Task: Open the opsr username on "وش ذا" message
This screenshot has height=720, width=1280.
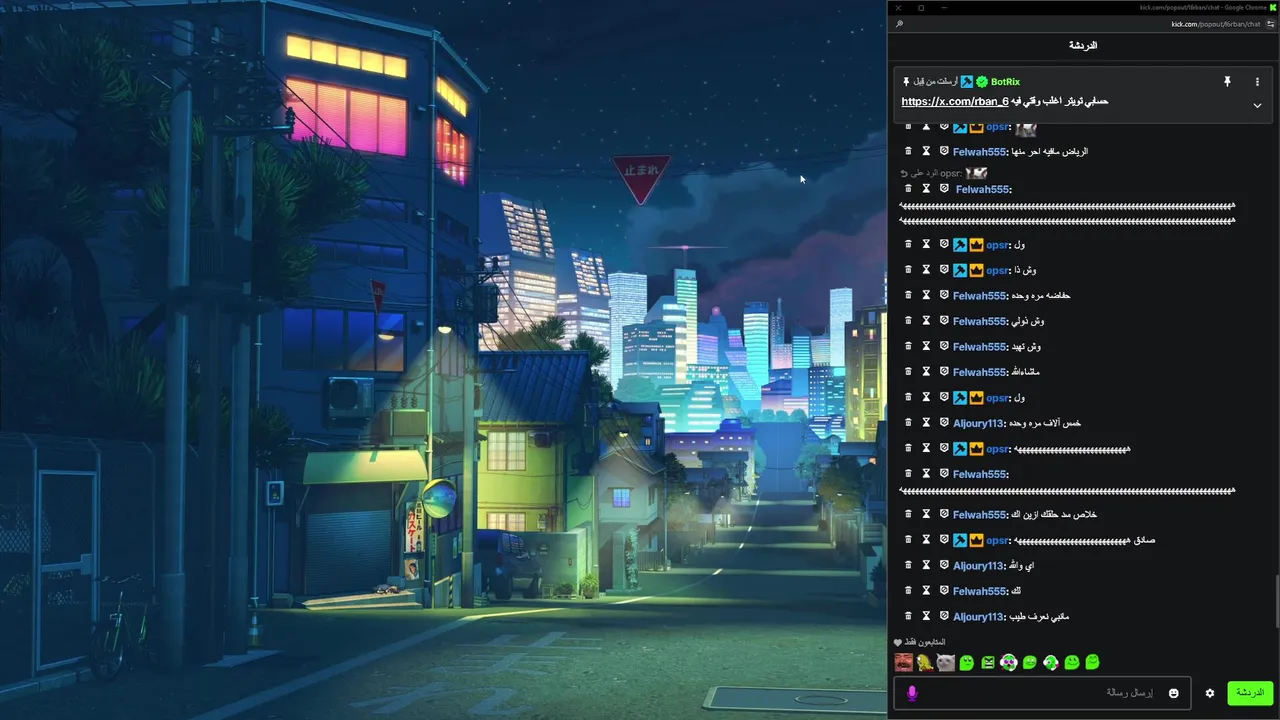Action: [997, 270]
